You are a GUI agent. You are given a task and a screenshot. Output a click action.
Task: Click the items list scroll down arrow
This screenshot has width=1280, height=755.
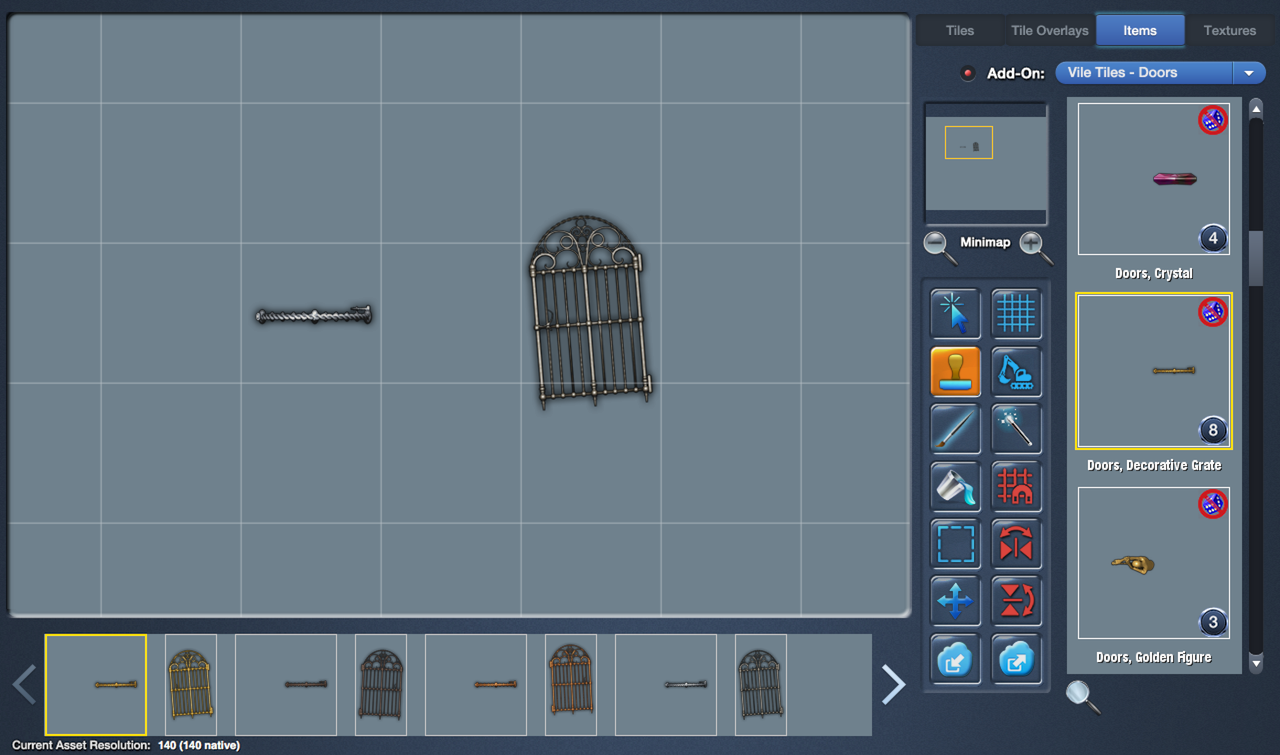[1256, 662]
